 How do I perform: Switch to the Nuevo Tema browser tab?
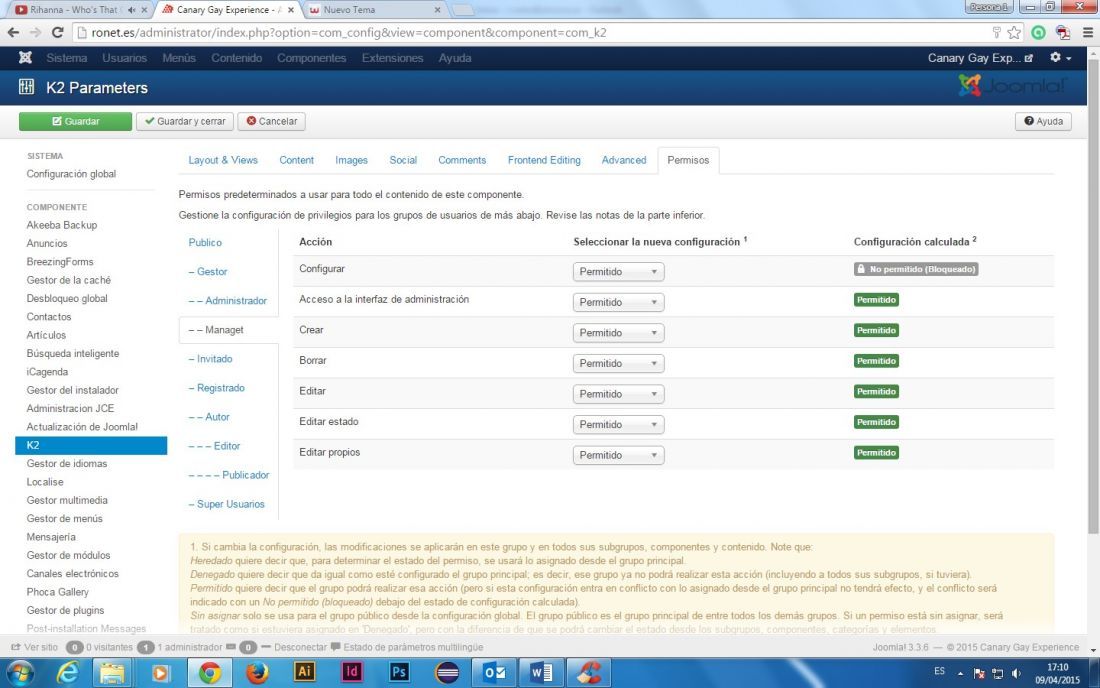374,10
